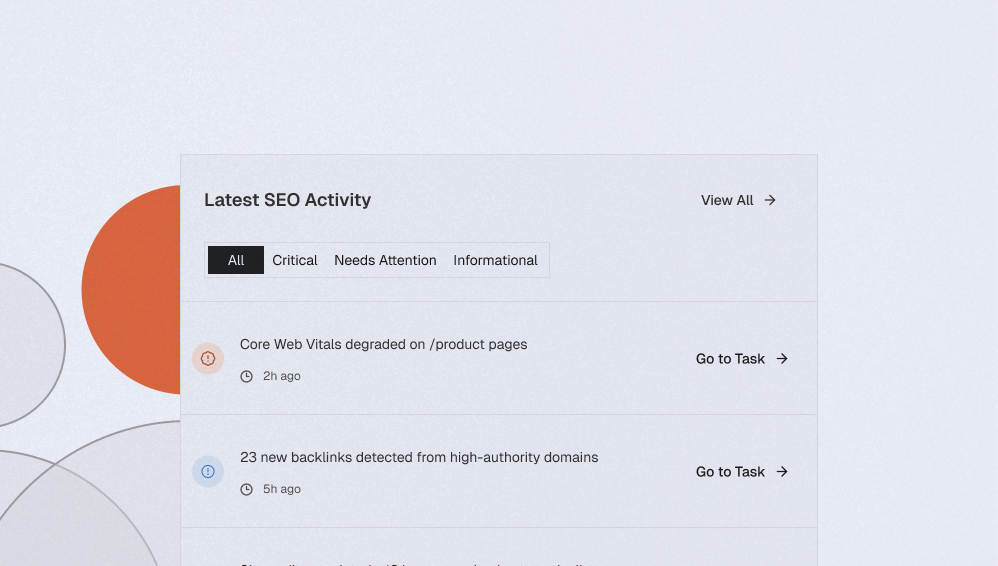Go to Task for new backlinks
998x566 pixels.
click(742, 472)
